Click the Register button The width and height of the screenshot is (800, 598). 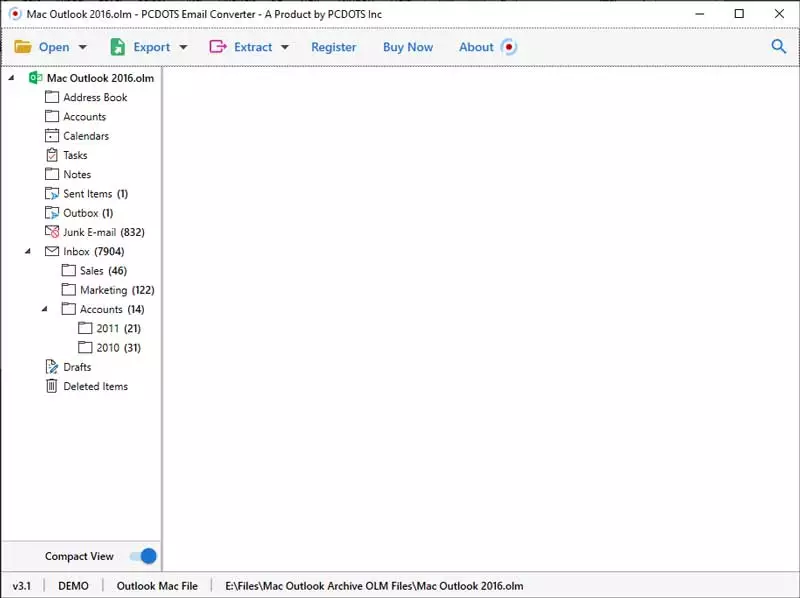[333, 47]
